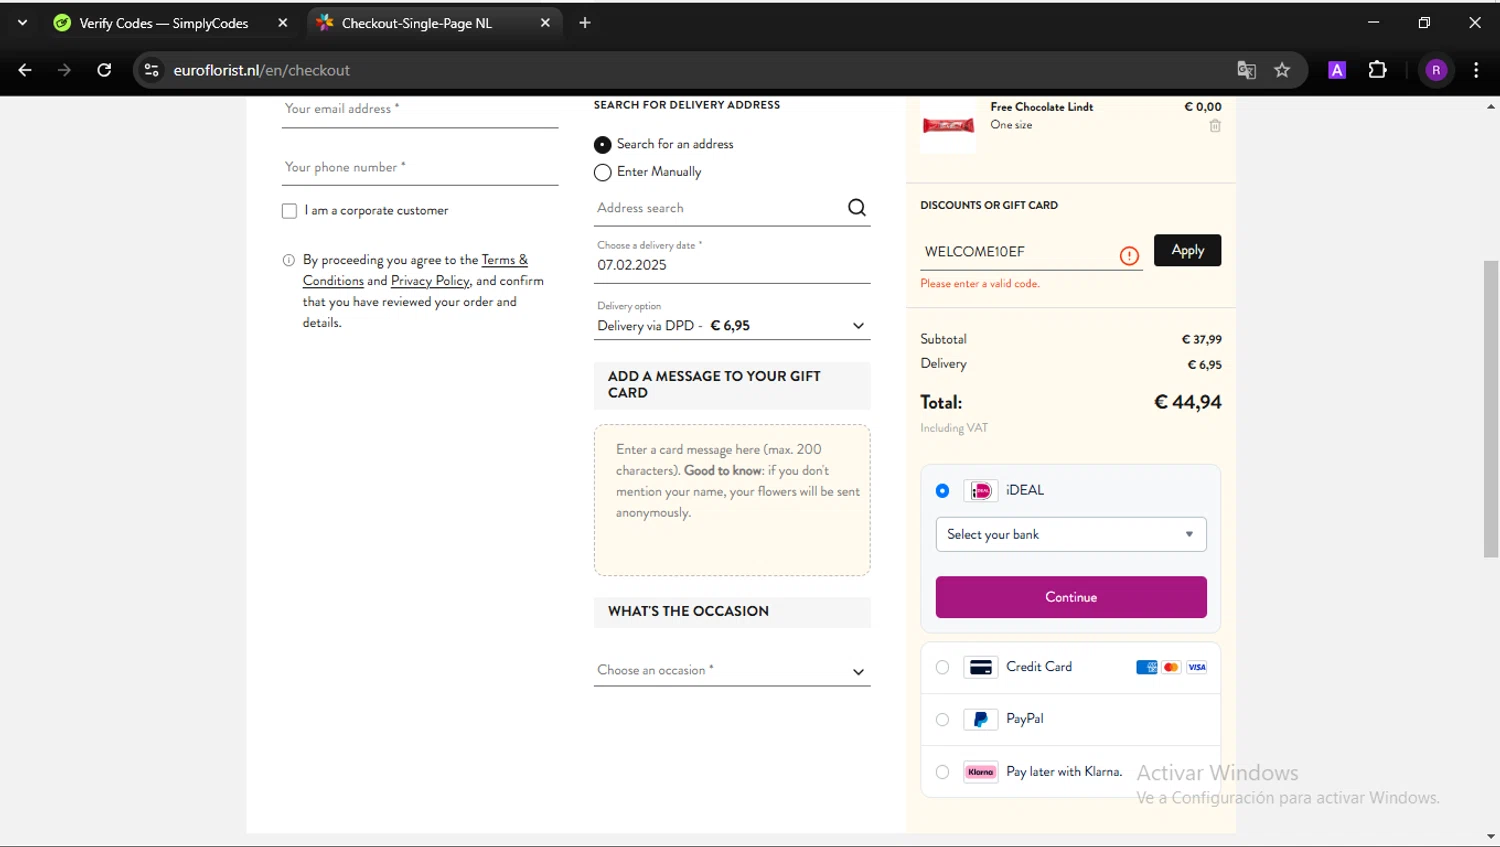Viewport: 1500px width, 847px height.
Task: Close the Verify Codes SimplyCodes tab
Action: click(x=283, y=23)
